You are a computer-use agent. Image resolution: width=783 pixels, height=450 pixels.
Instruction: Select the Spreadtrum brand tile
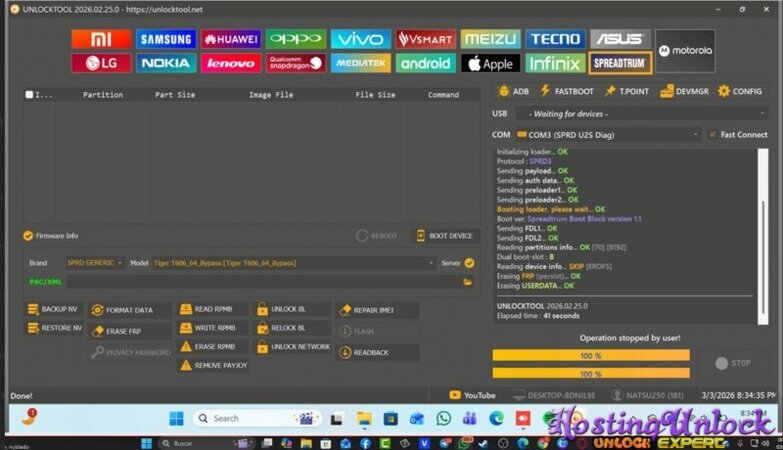click(620, 63)
